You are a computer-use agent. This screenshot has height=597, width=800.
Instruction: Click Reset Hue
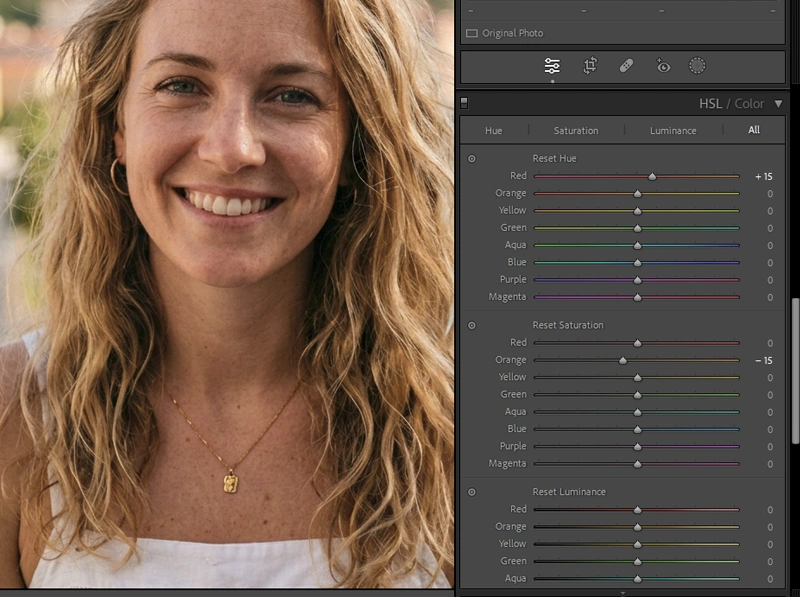554,159
